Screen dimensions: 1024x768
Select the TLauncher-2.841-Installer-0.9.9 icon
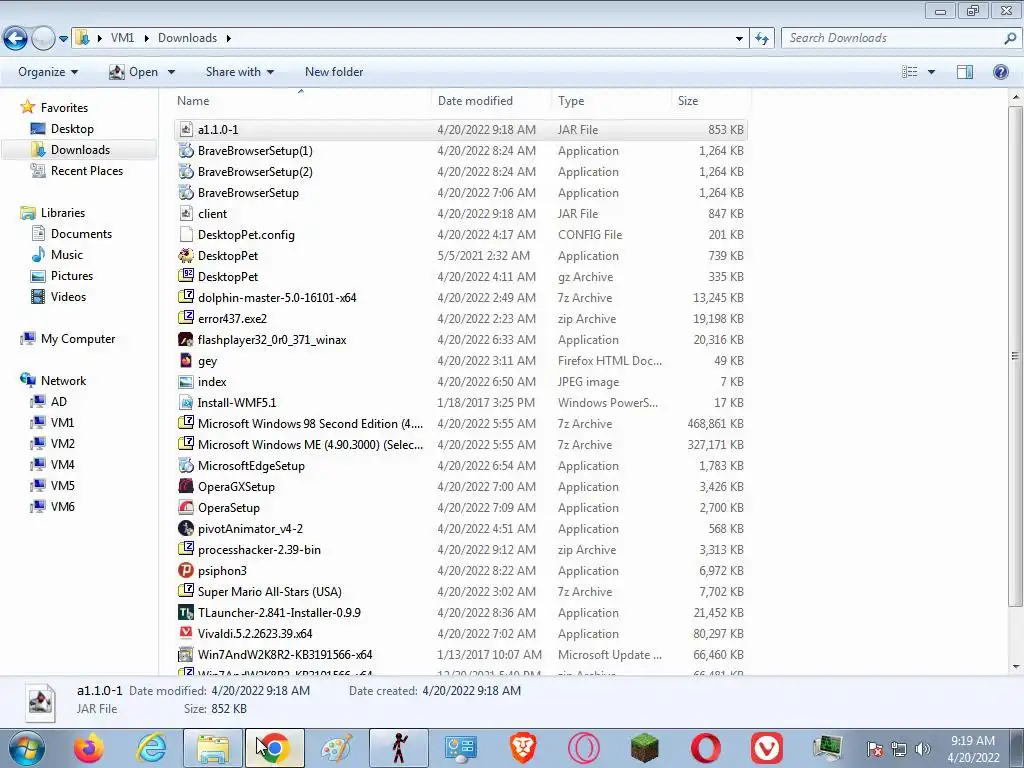tap(186, 613)
